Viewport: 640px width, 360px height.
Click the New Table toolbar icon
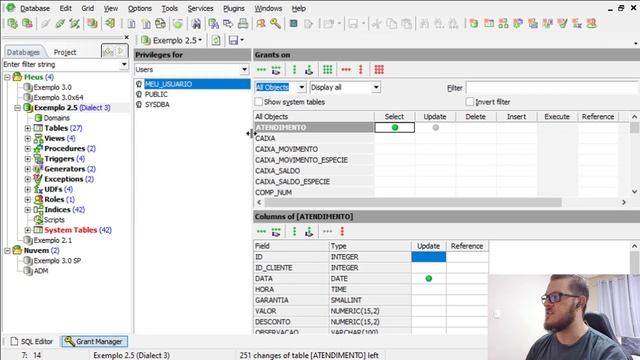489,23
